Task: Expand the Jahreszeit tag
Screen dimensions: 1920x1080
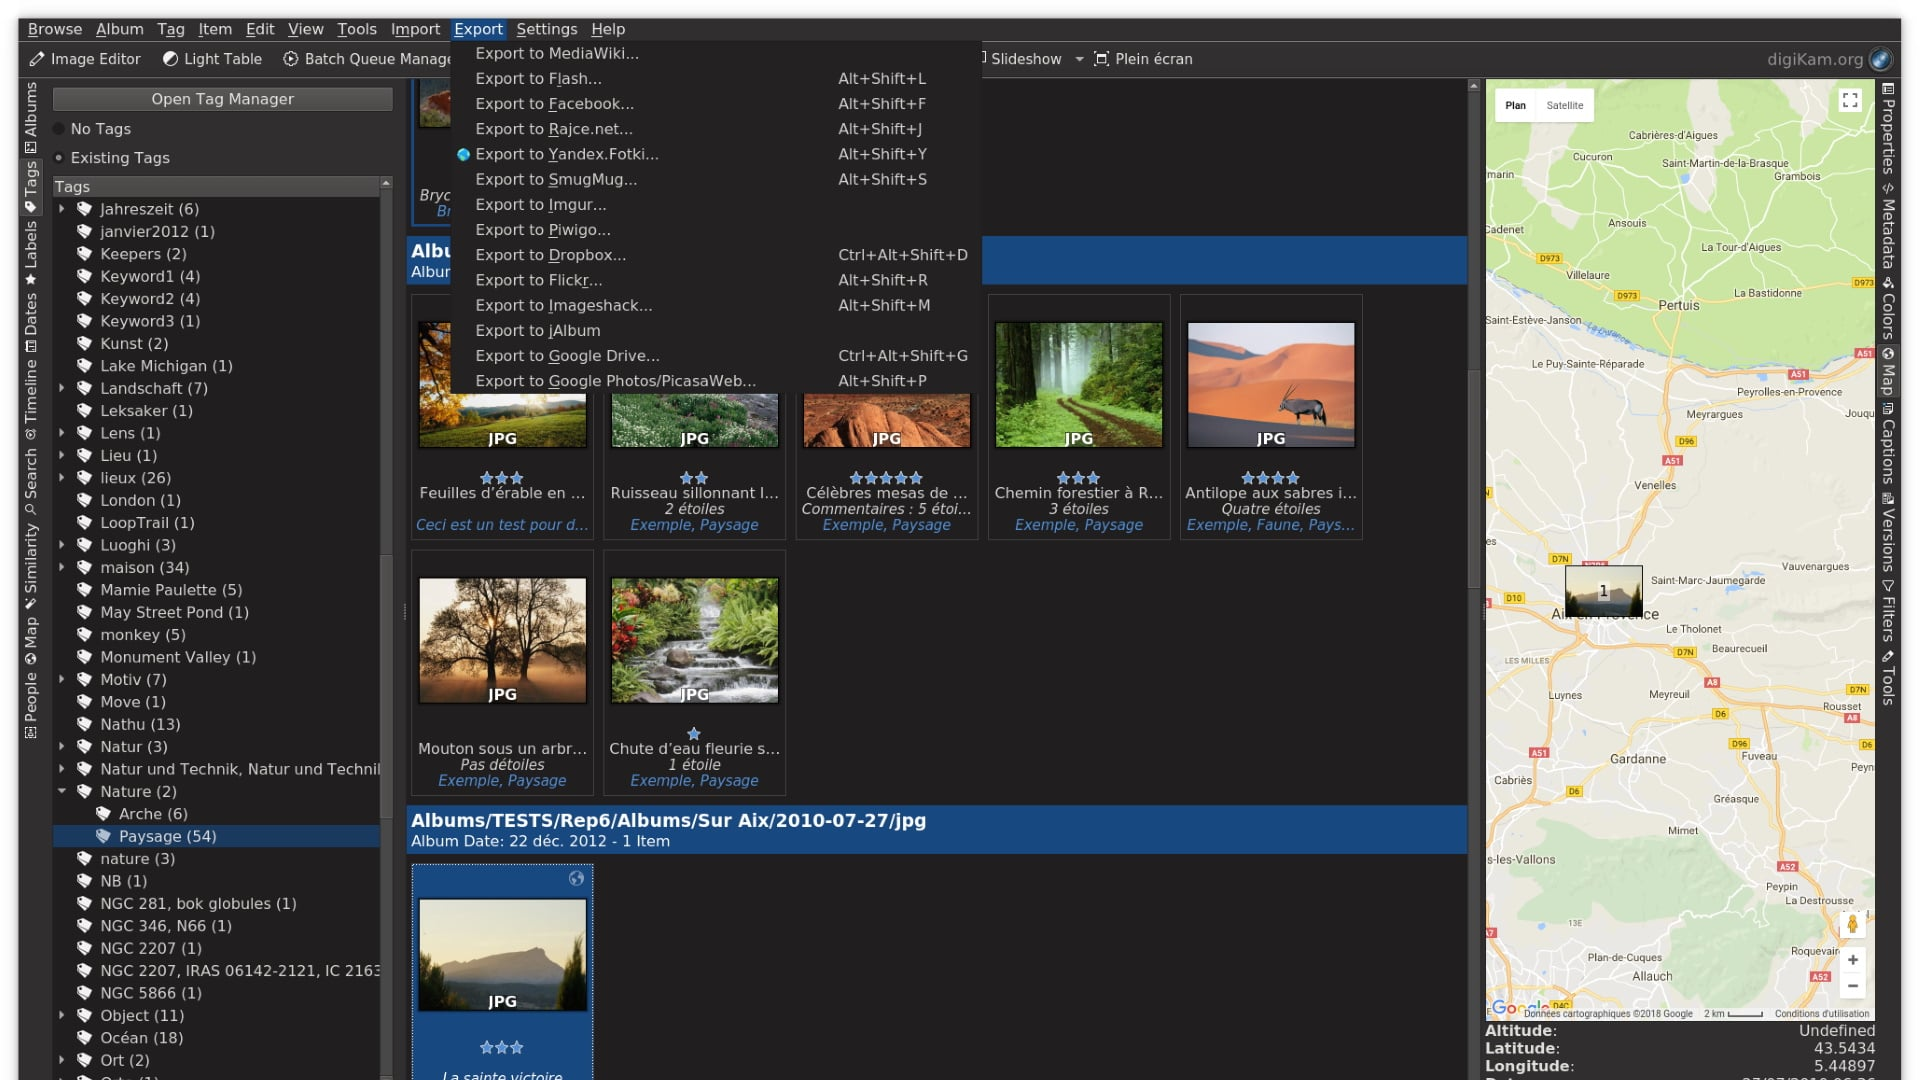Action: pyautogui.click(x=62, y=209)
